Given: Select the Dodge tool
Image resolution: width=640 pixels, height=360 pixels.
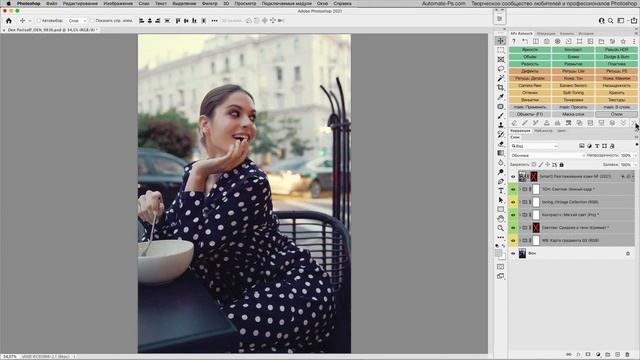Looking at the screenshot, I should 500,172.
